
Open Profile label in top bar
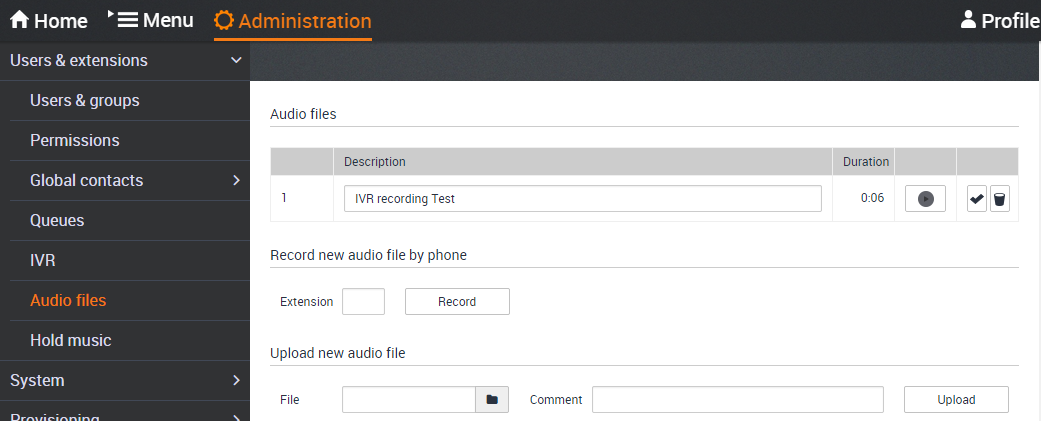click(1010, 21)
